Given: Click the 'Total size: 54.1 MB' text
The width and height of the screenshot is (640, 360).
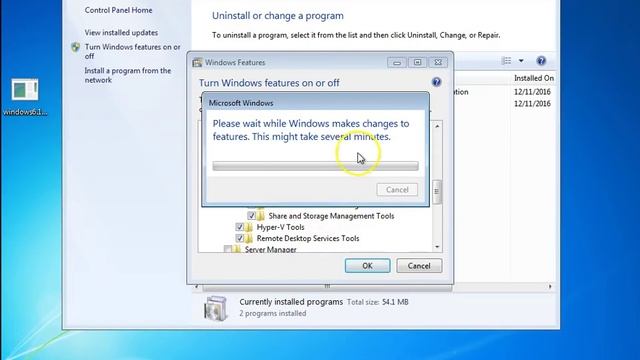Looking at the screenshot, I should tap(378, 302).
